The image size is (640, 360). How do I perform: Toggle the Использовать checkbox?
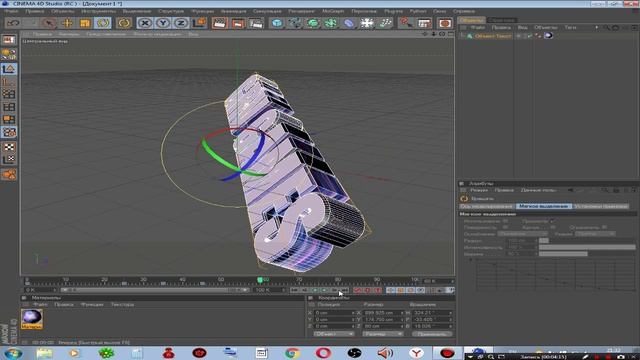point(505,221)
